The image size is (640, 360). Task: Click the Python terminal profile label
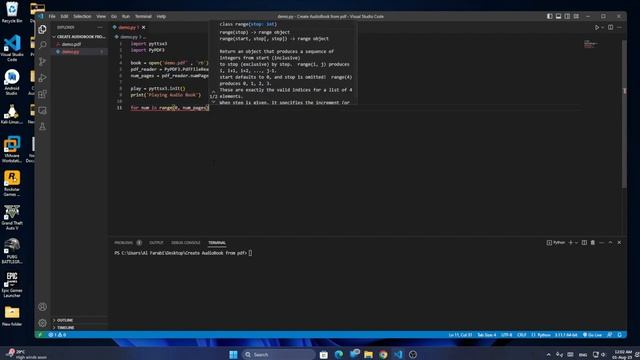556,242
